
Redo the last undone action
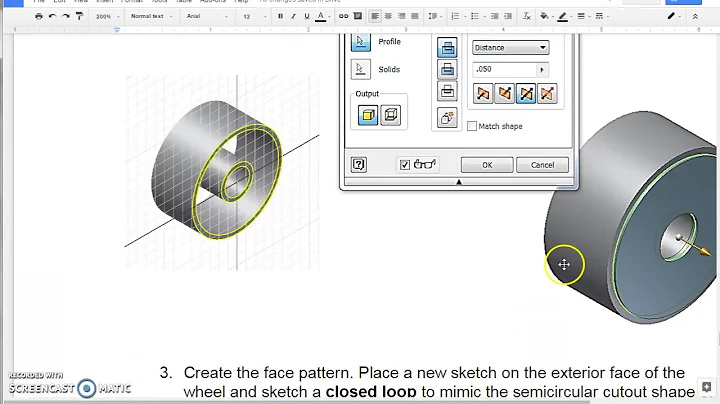pyautogui.click(x=66, y=16)
